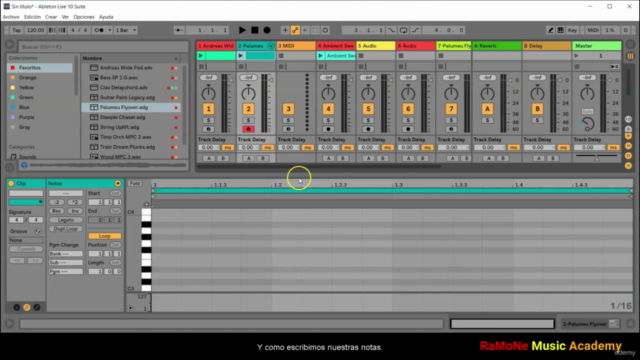Open the Edición menu
The height and width of the screenshot is (360, 640).
point(32,17)
